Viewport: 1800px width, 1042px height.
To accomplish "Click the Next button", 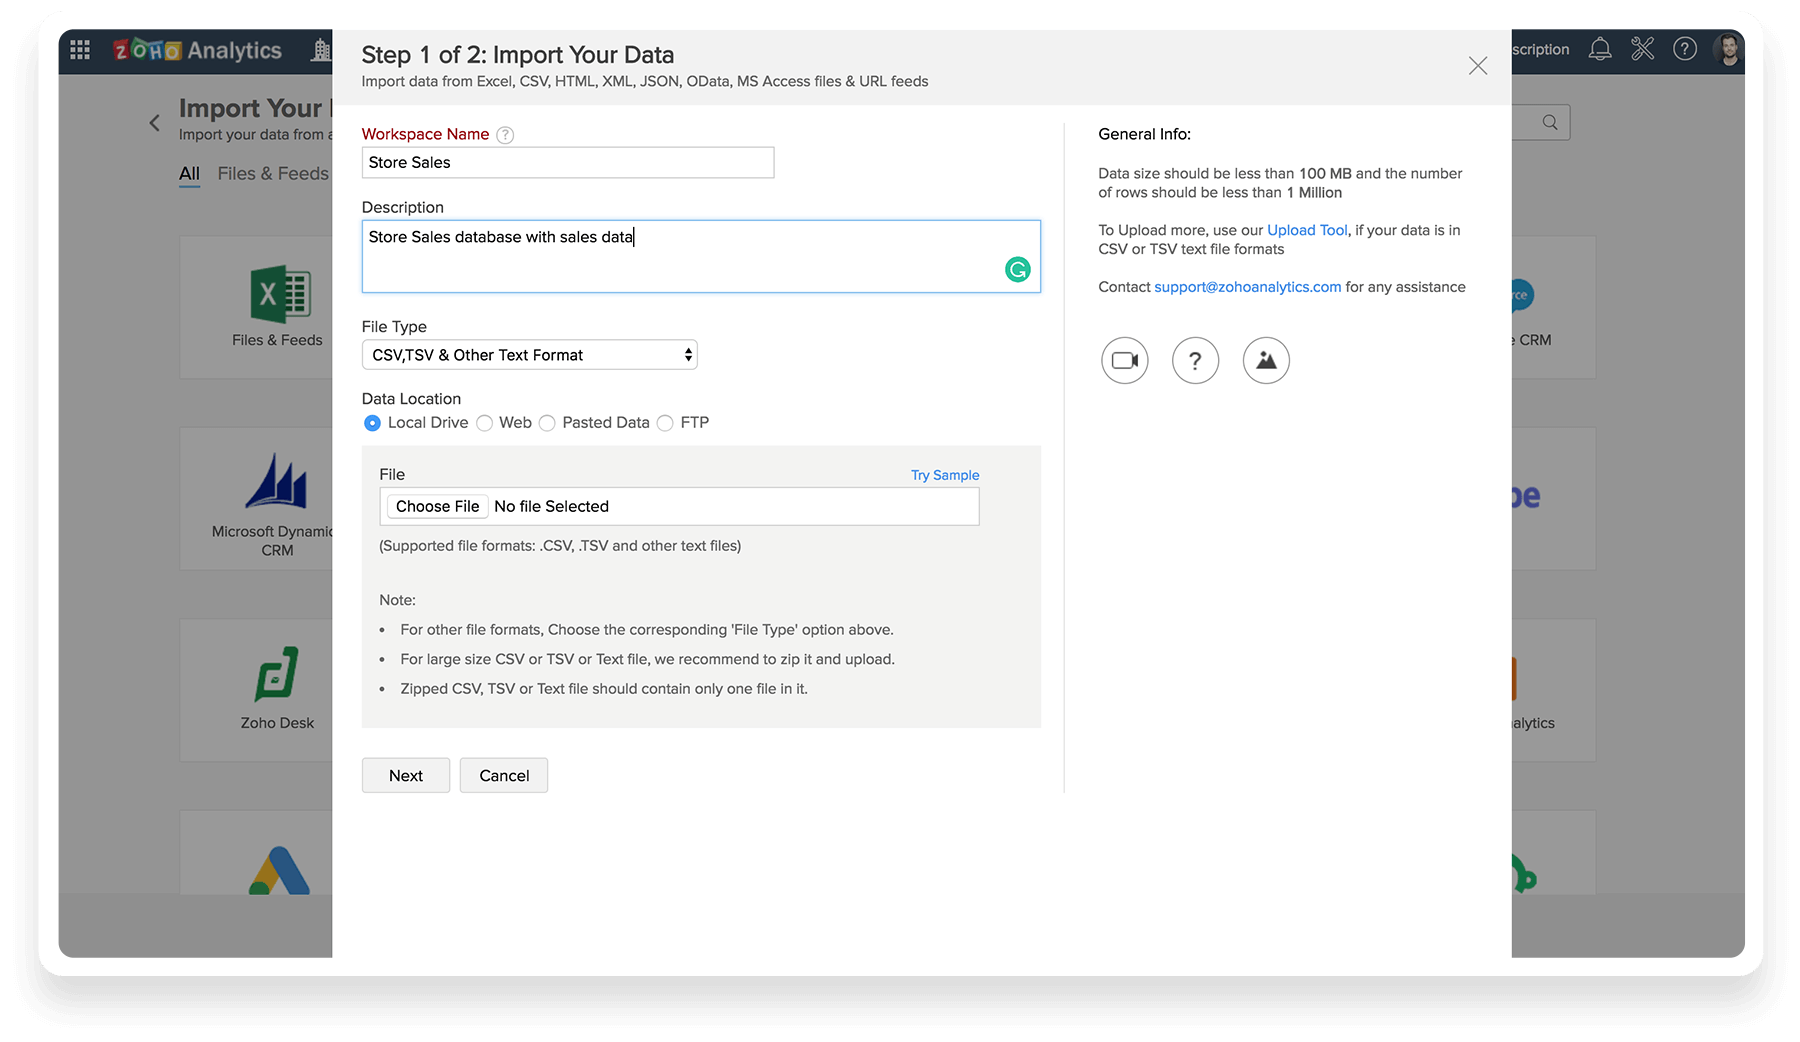I will tap(405, 776).
